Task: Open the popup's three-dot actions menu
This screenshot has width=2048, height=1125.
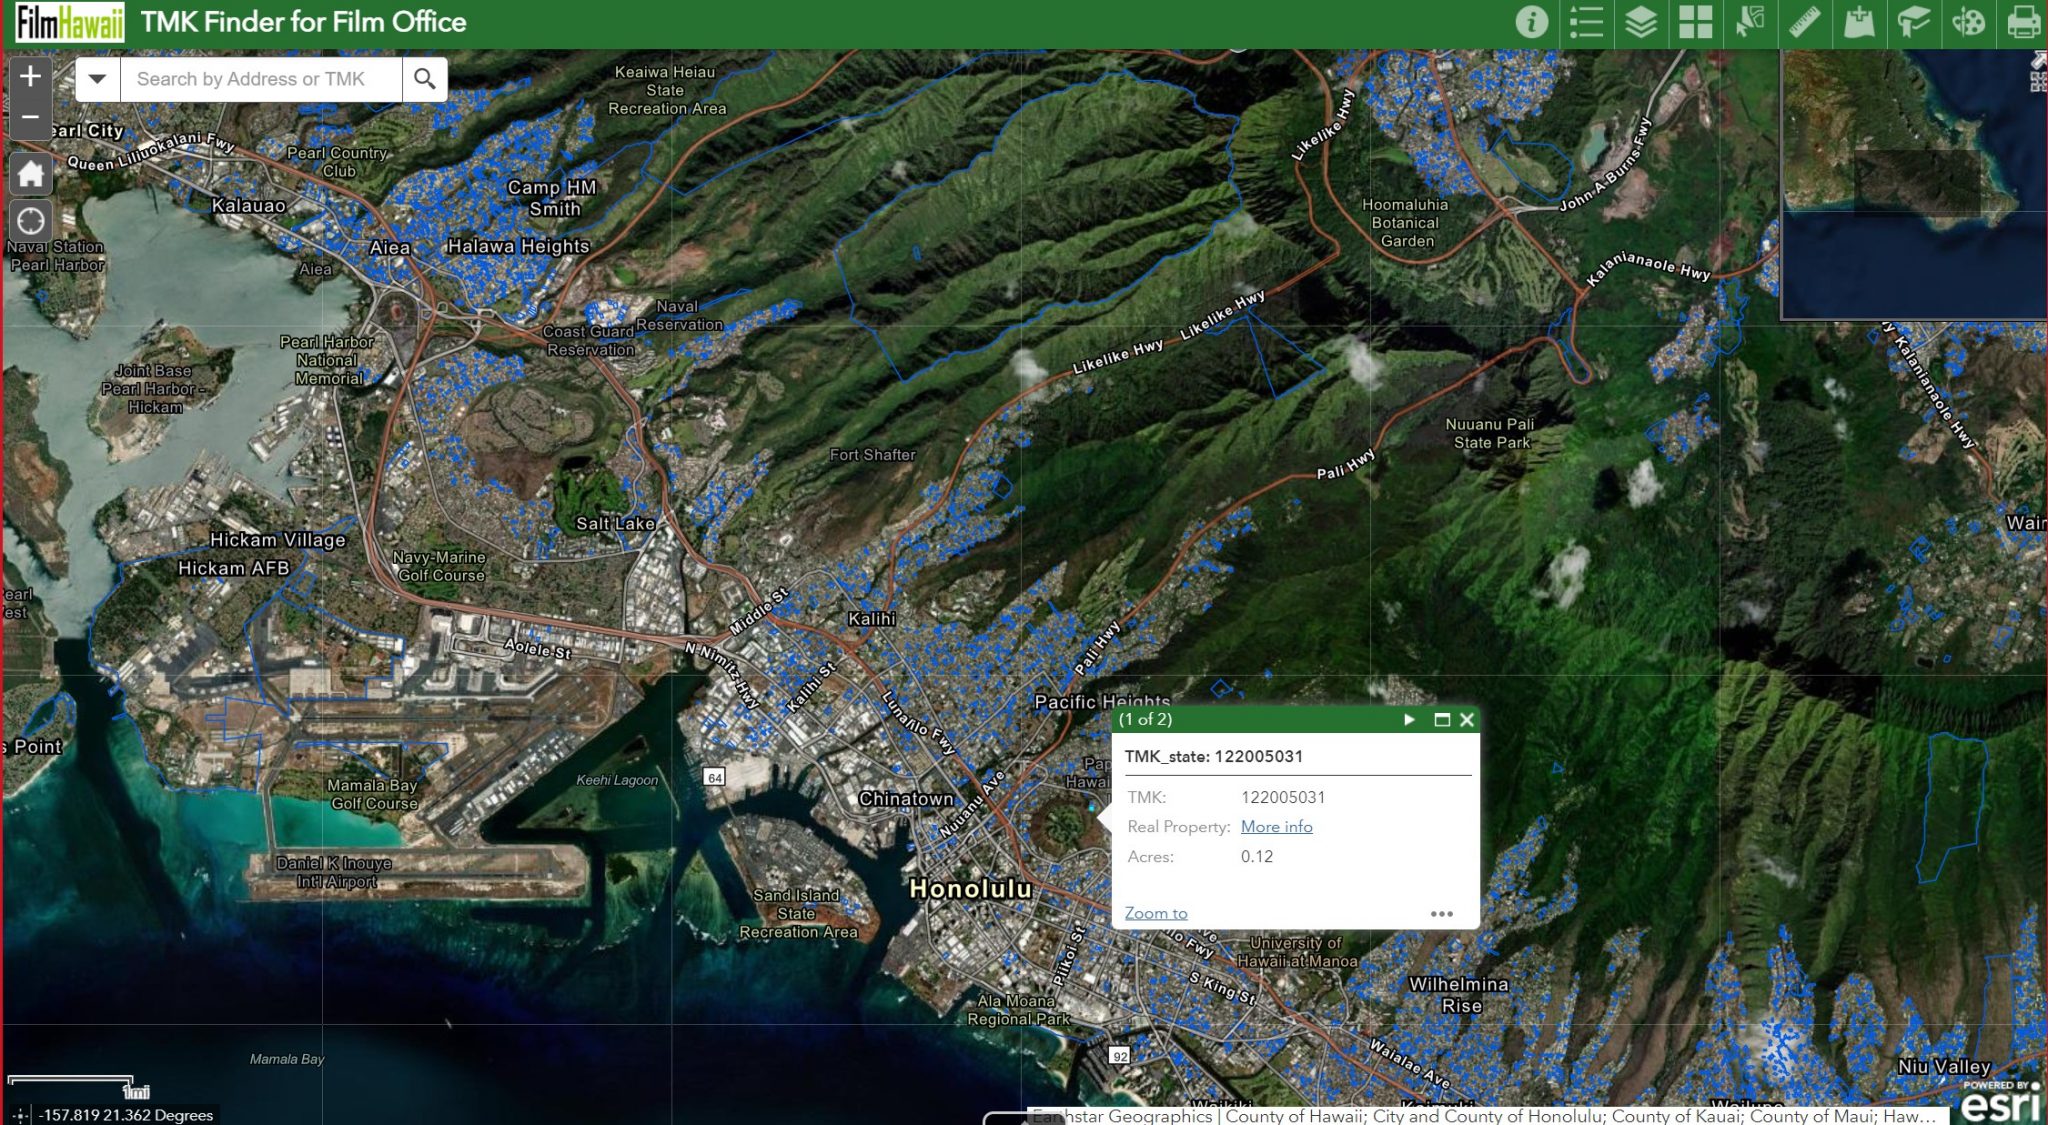Action: pyautogui.click(x=1441, y=914)
